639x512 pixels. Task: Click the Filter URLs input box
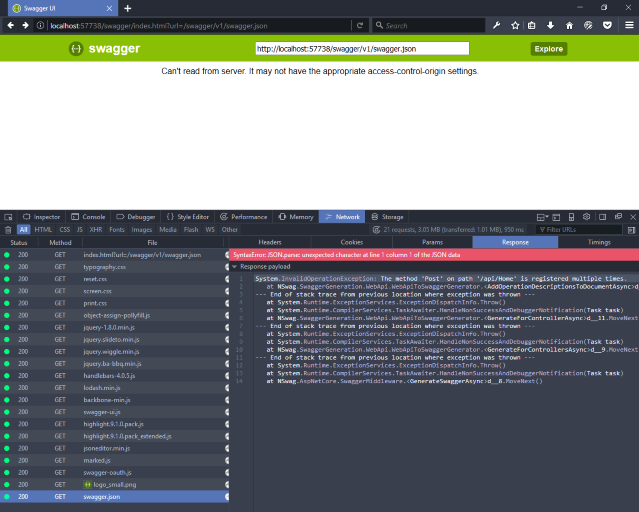(579, 230)
